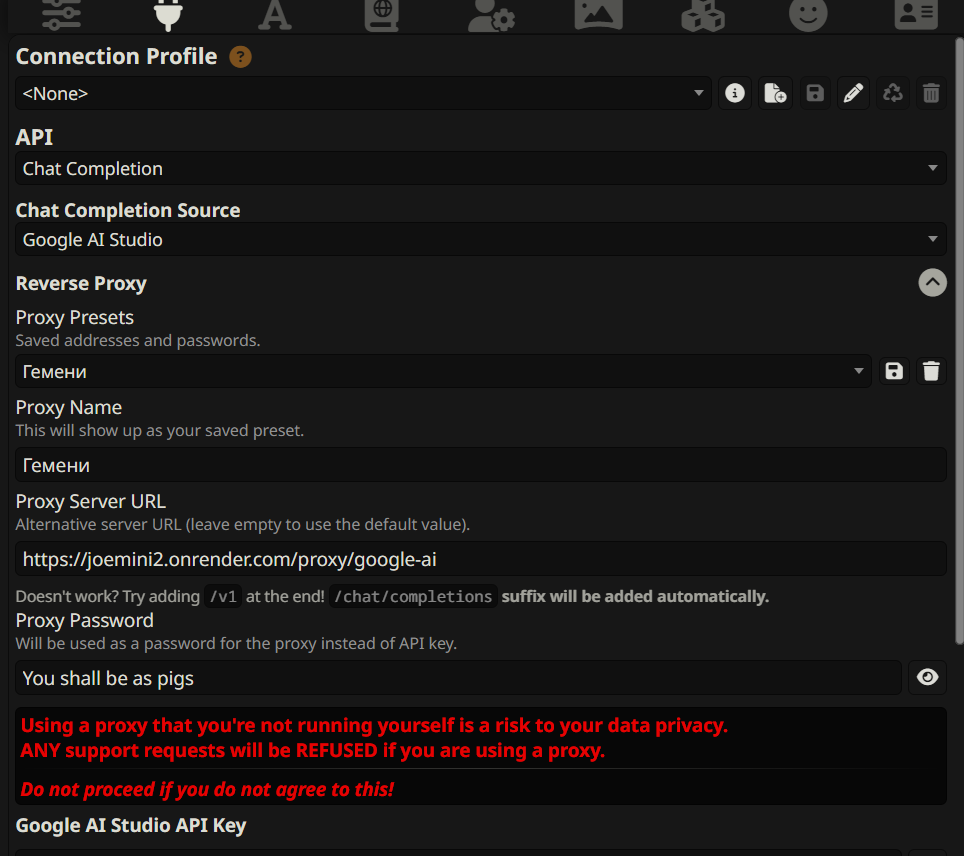
Task: Open Character Management card icon
Action: point(916,15)
